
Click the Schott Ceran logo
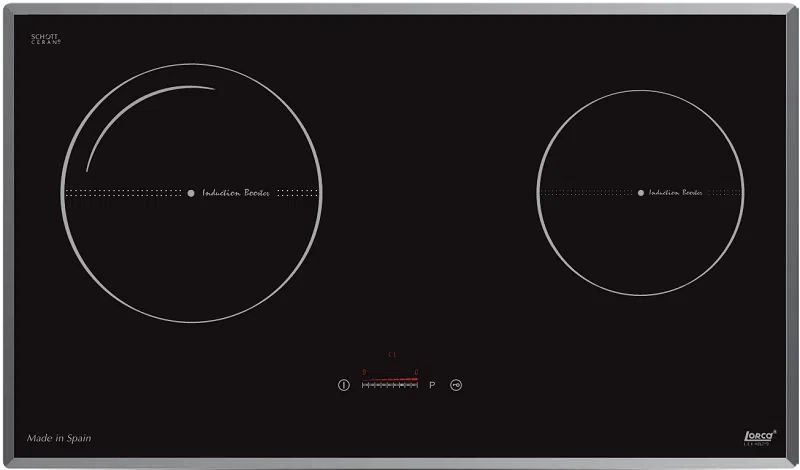(46, 39)
